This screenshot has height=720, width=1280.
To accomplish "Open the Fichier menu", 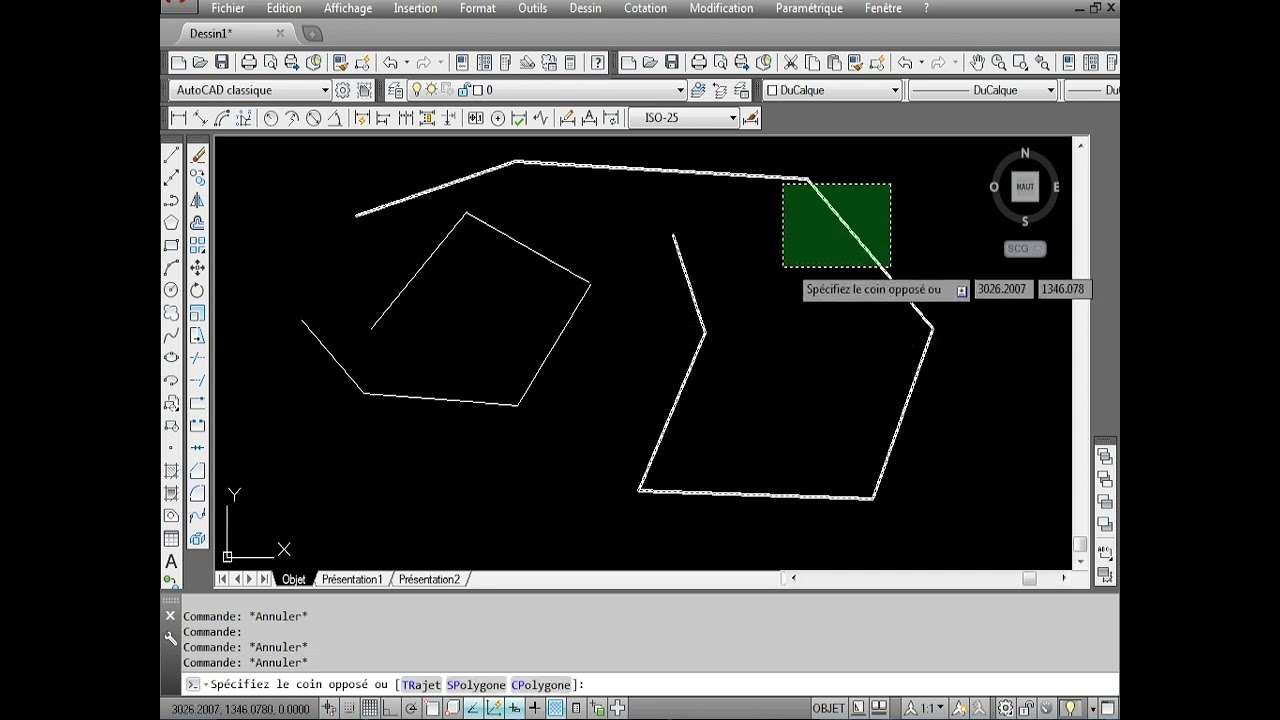I will pos(228,8).
